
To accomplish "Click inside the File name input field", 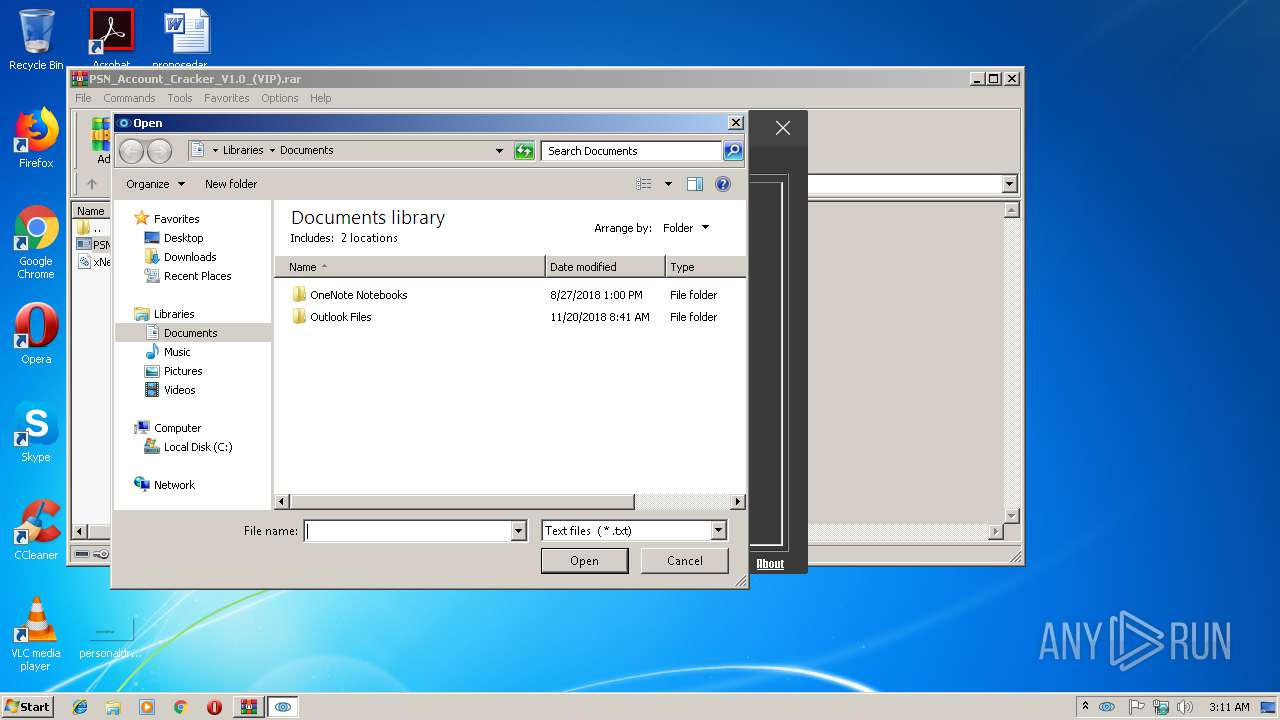I will tap(407, 531).
